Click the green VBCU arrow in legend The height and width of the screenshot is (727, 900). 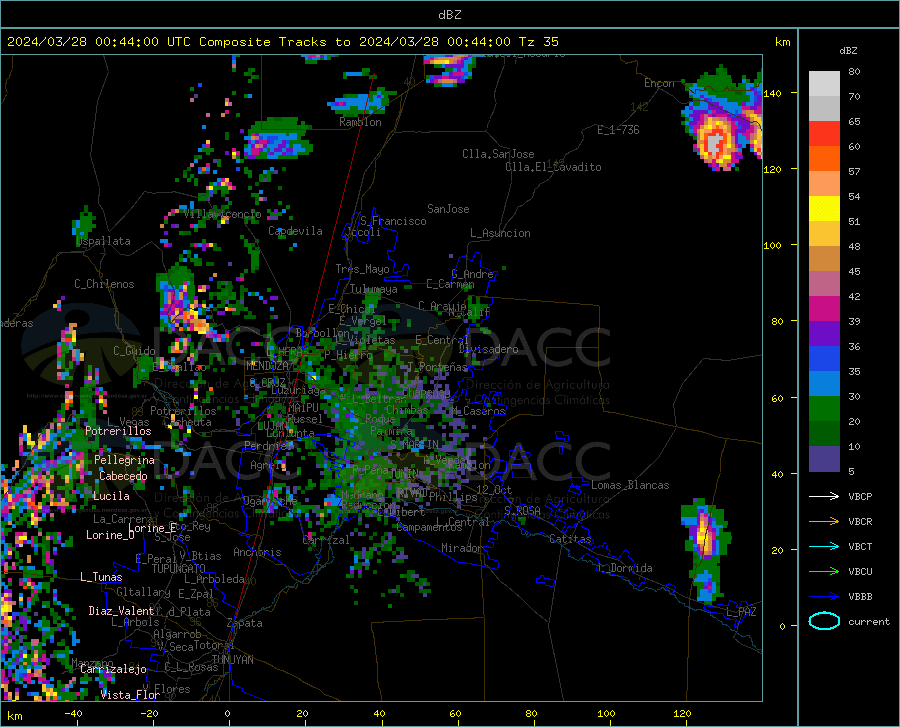tap(824, 572)
